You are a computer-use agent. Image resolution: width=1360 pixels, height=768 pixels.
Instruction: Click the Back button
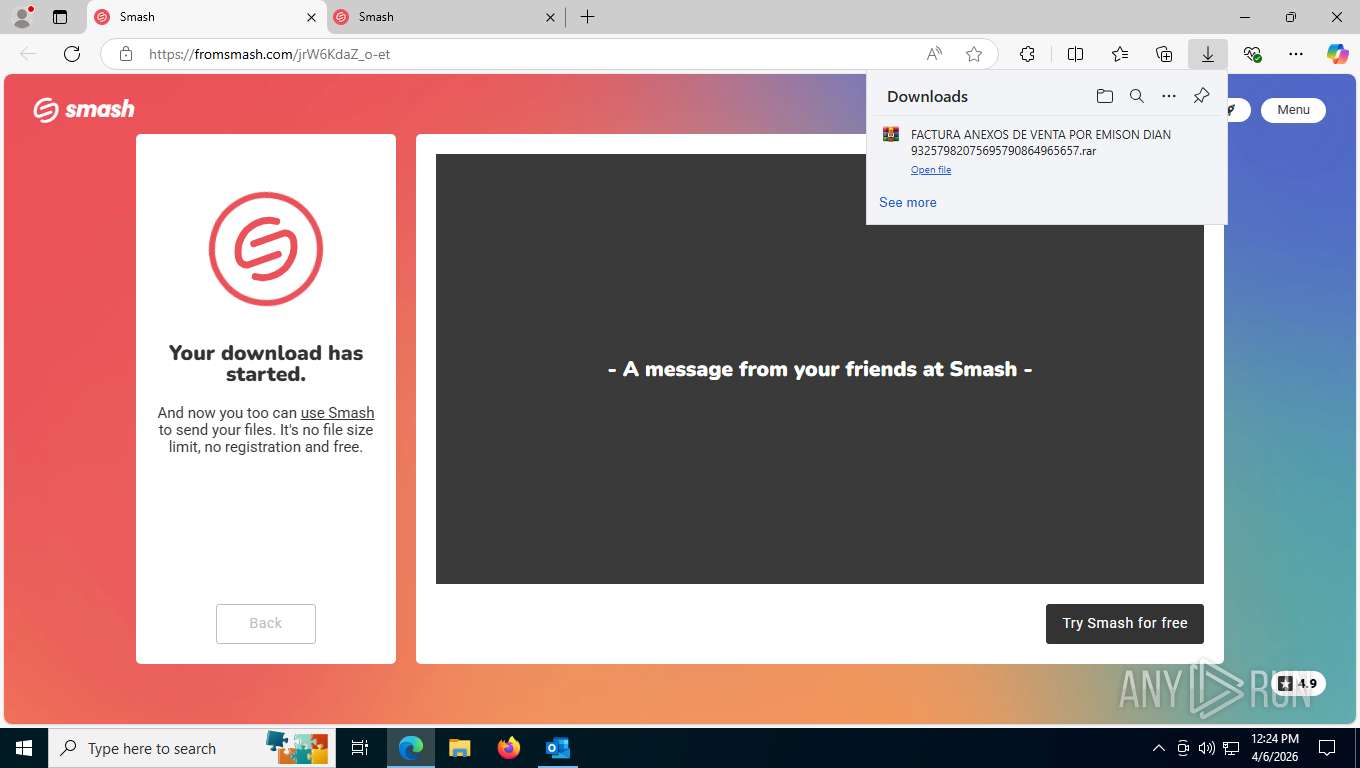266,623
